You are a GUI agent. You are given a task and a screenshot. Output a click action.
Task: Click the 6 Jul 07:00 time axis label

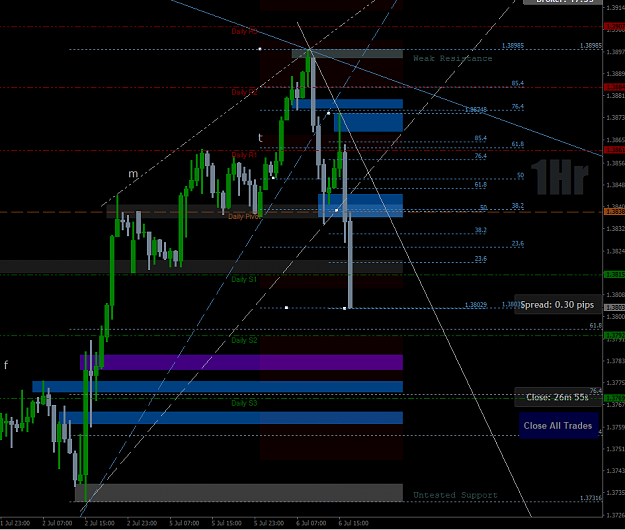point(311,523)
